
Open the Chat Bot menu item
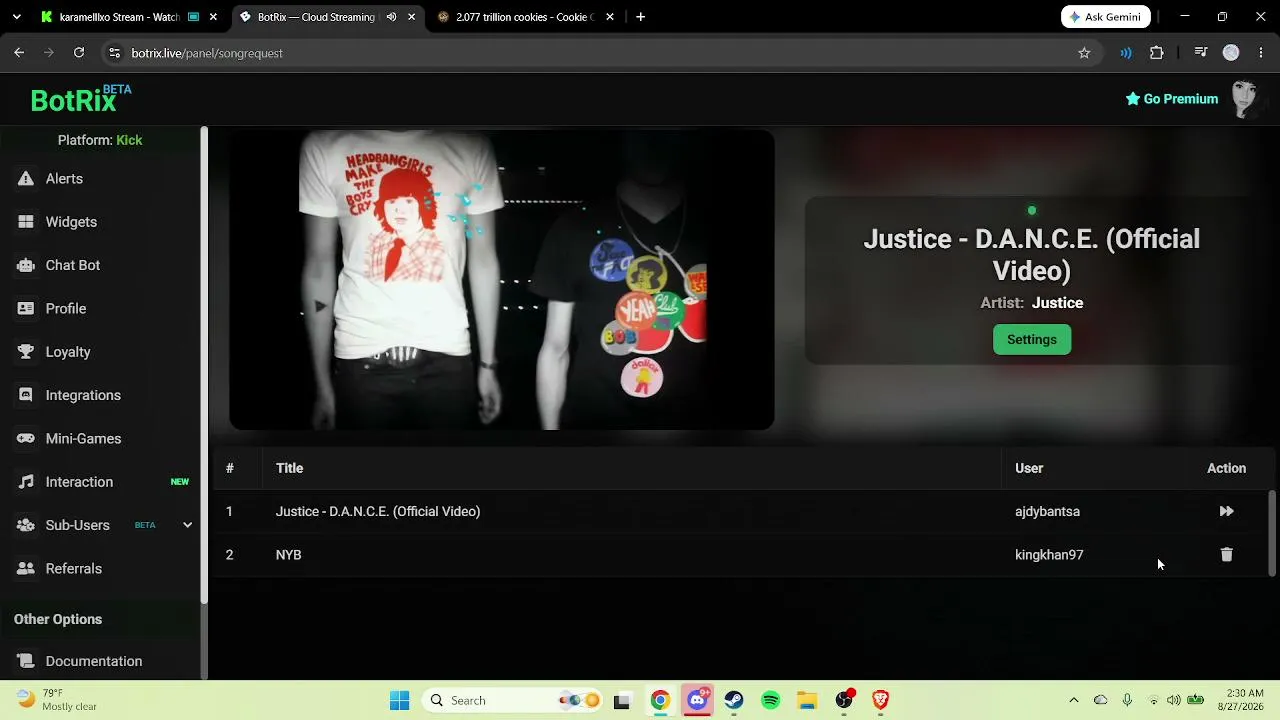73,265
